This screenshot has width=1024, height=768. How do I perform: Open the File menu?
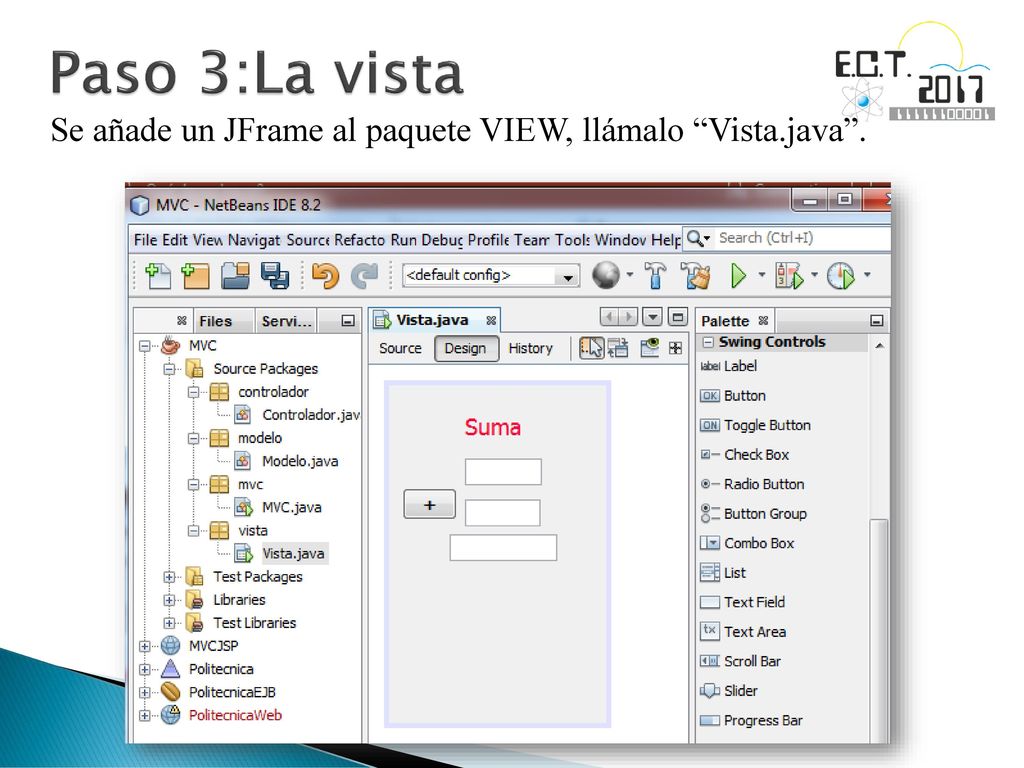[x=145, y=240]
